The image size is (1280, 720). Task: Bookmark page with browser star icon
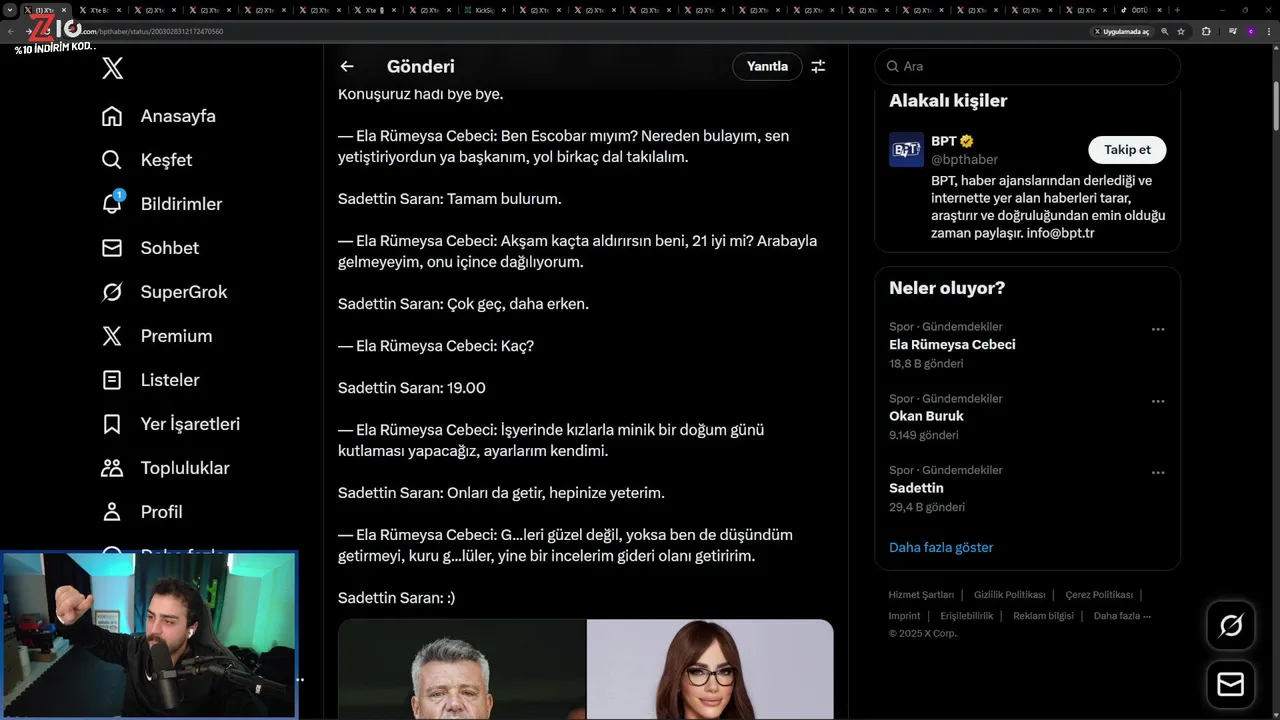click(x=1181, y=31)
